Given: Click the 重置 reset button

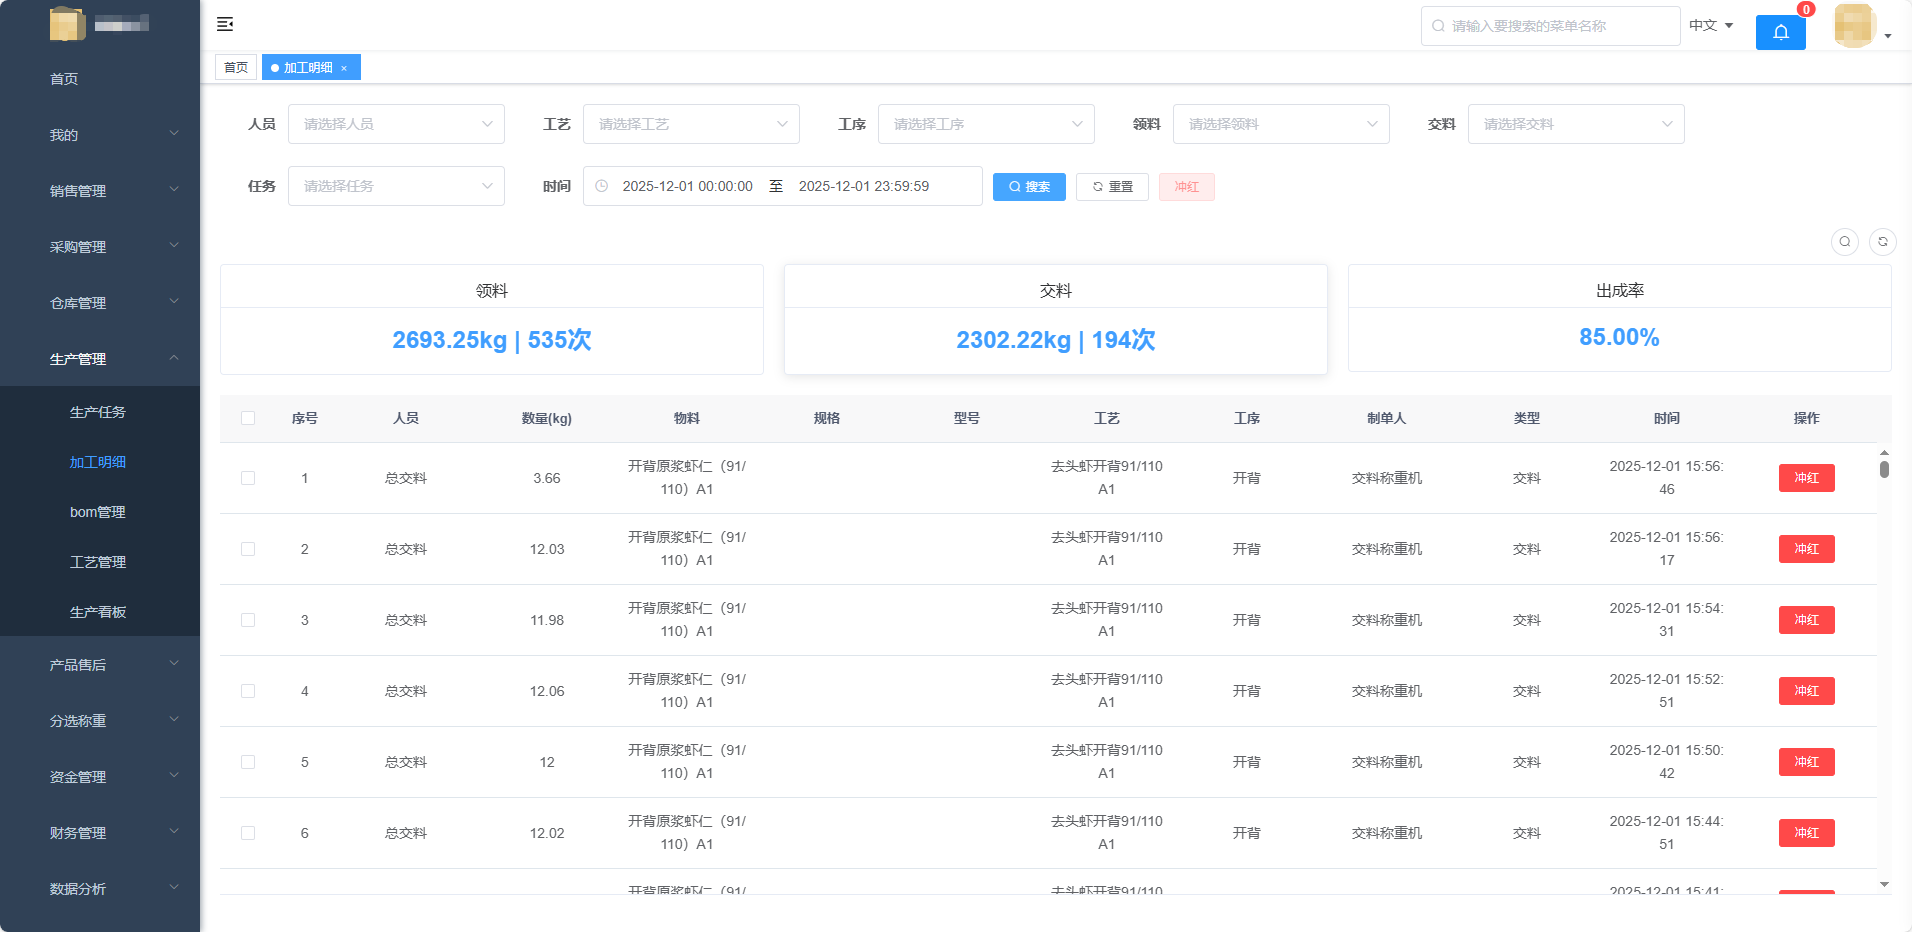Looking at the screenshot, I should coord(1112,187).
